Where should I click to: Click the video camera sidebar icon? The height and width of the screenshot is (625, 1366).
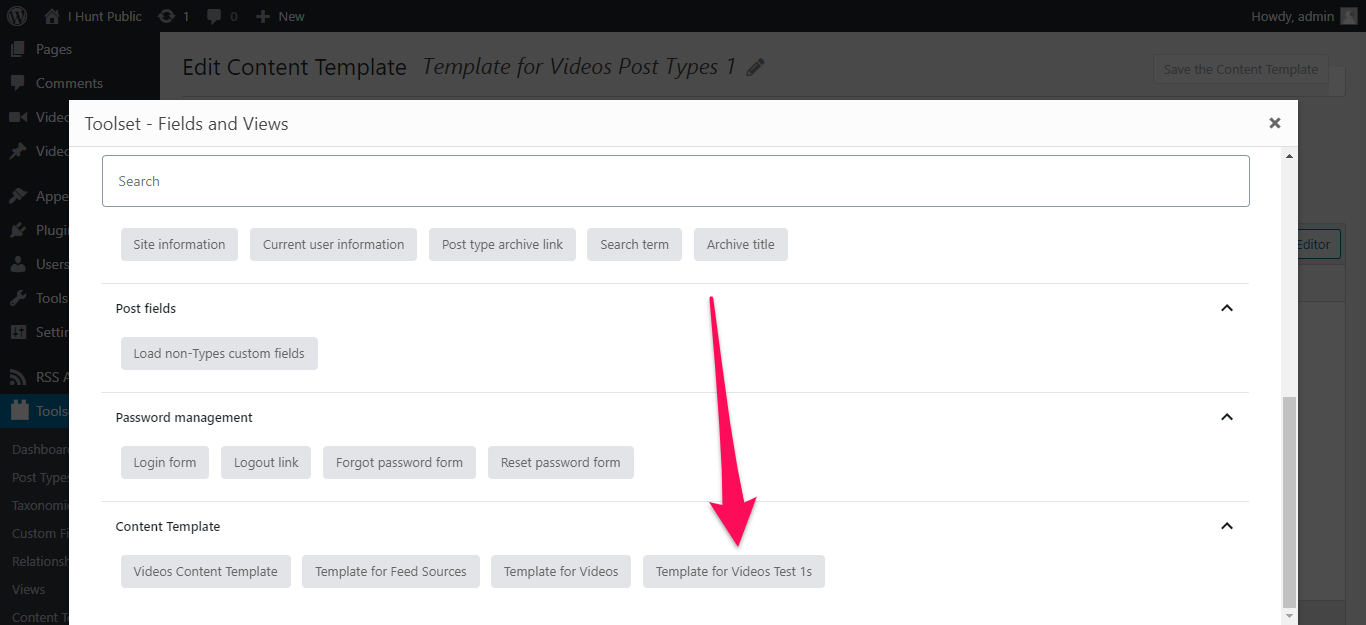18,117
